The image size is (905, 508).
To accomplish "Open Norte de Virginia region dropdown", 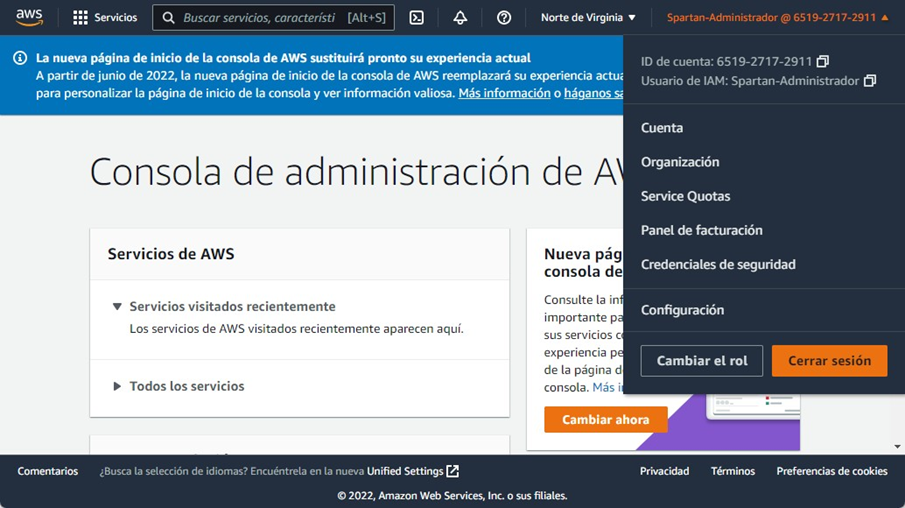I will point(588,18).
